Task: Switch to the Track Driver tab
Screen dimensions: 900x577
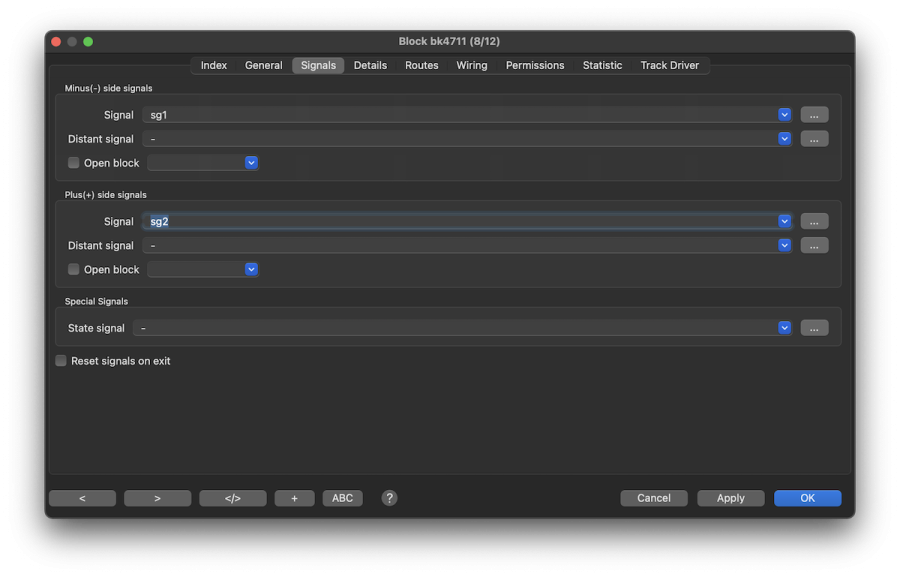Action: 669,65
